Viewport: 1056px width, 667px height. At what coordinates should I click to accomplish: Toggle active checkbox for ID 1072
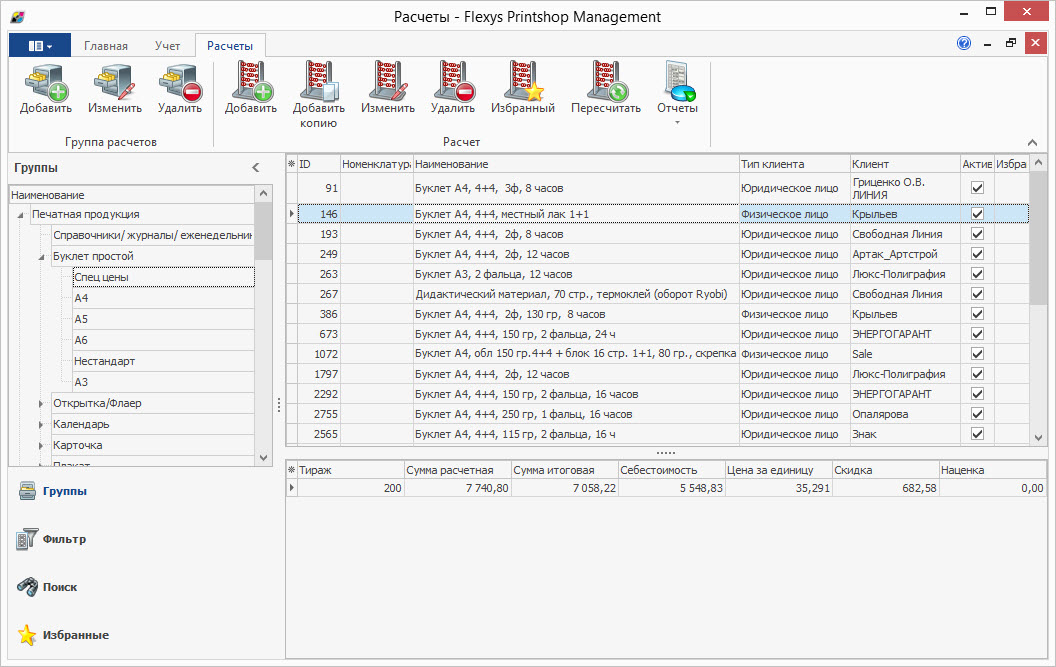tap(977, 354)
